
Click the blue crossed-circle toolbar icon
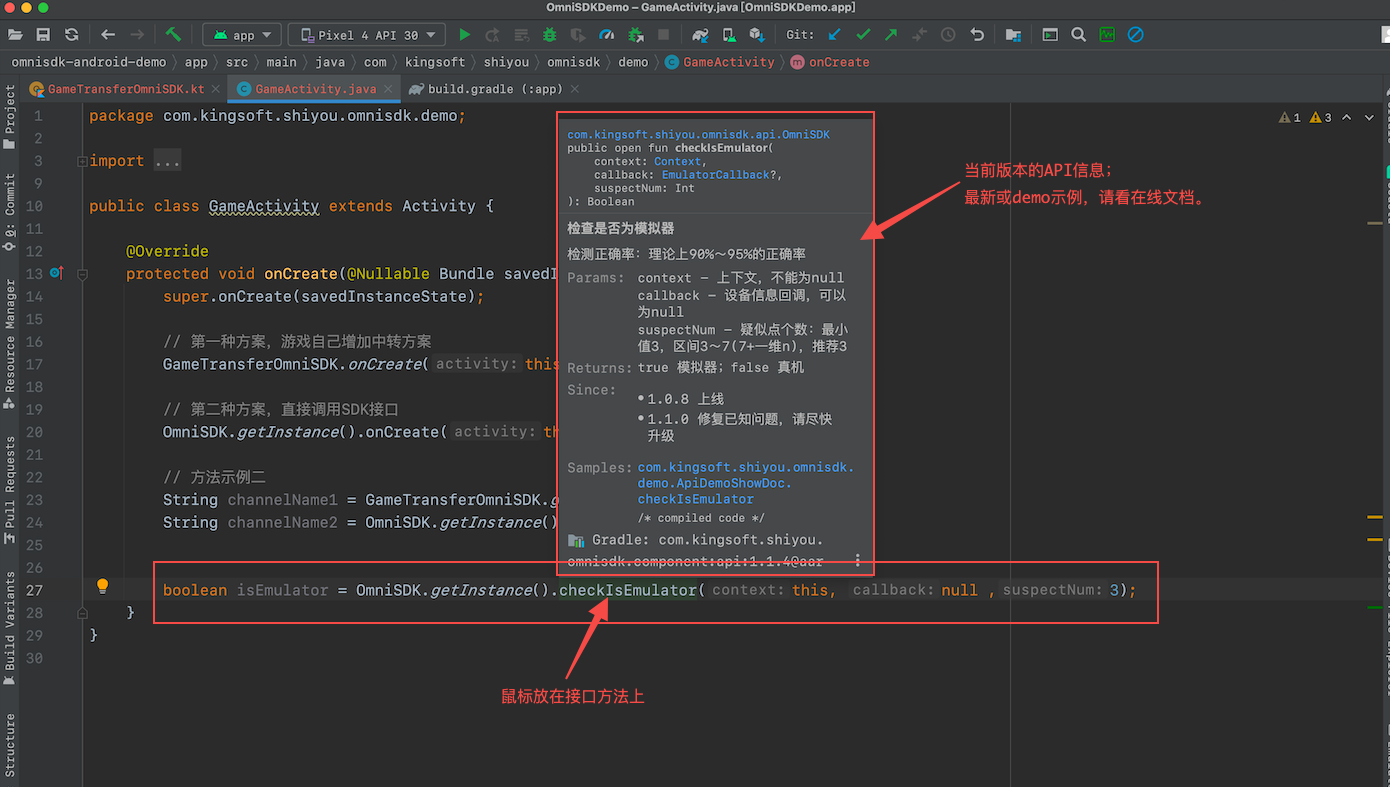pyautogui.click(x=1135, y=34)
